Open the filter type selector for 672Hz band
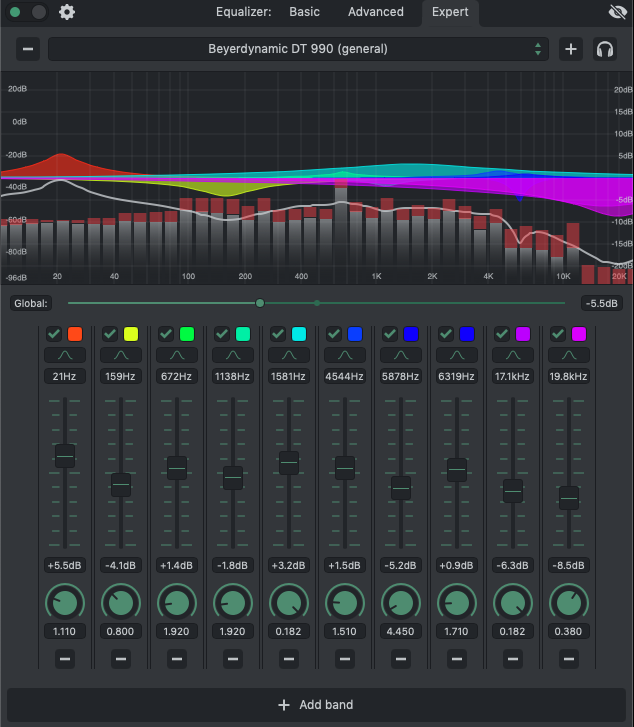Image resolution: width=634 pixels, height=727 pixels. pyautogui.click(x=177, y=355)
